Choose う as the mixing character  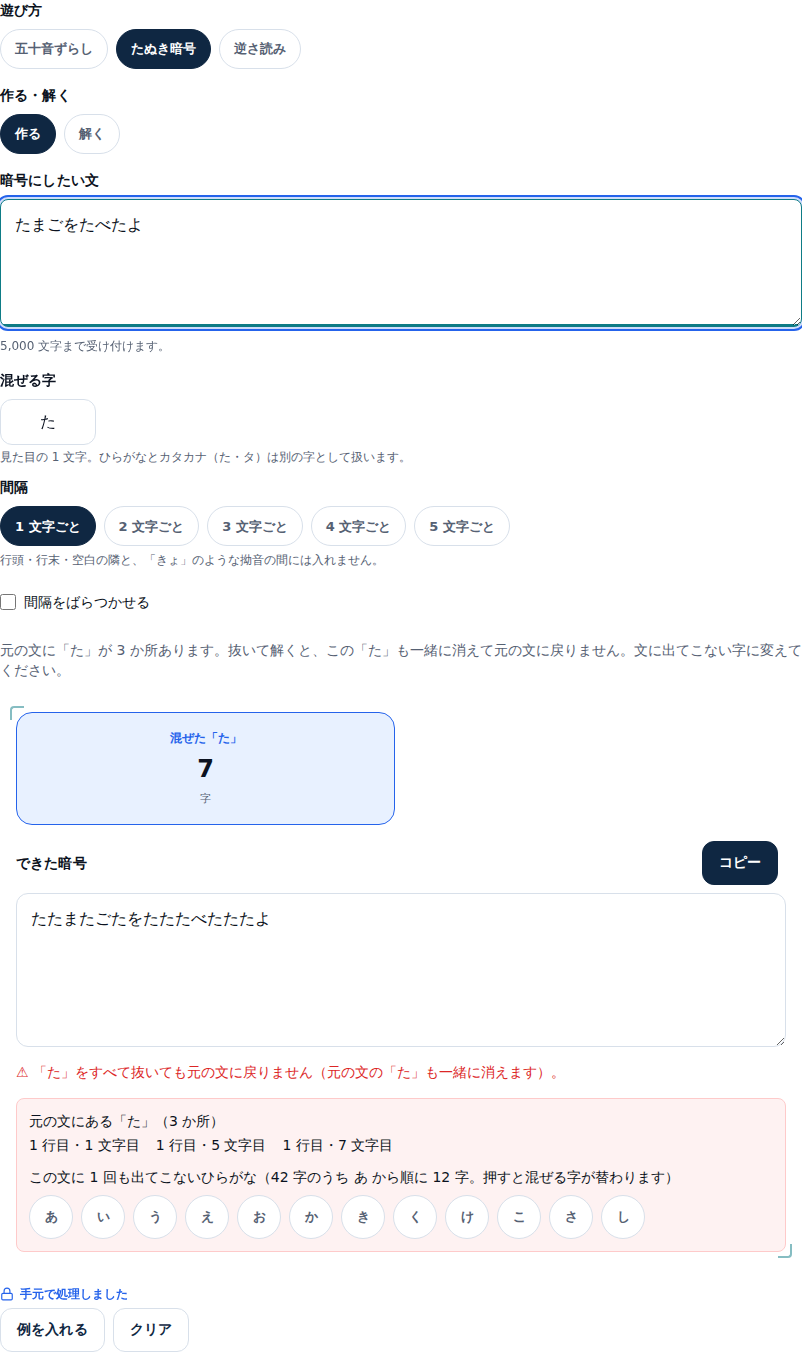click(x=155, y=1217)
